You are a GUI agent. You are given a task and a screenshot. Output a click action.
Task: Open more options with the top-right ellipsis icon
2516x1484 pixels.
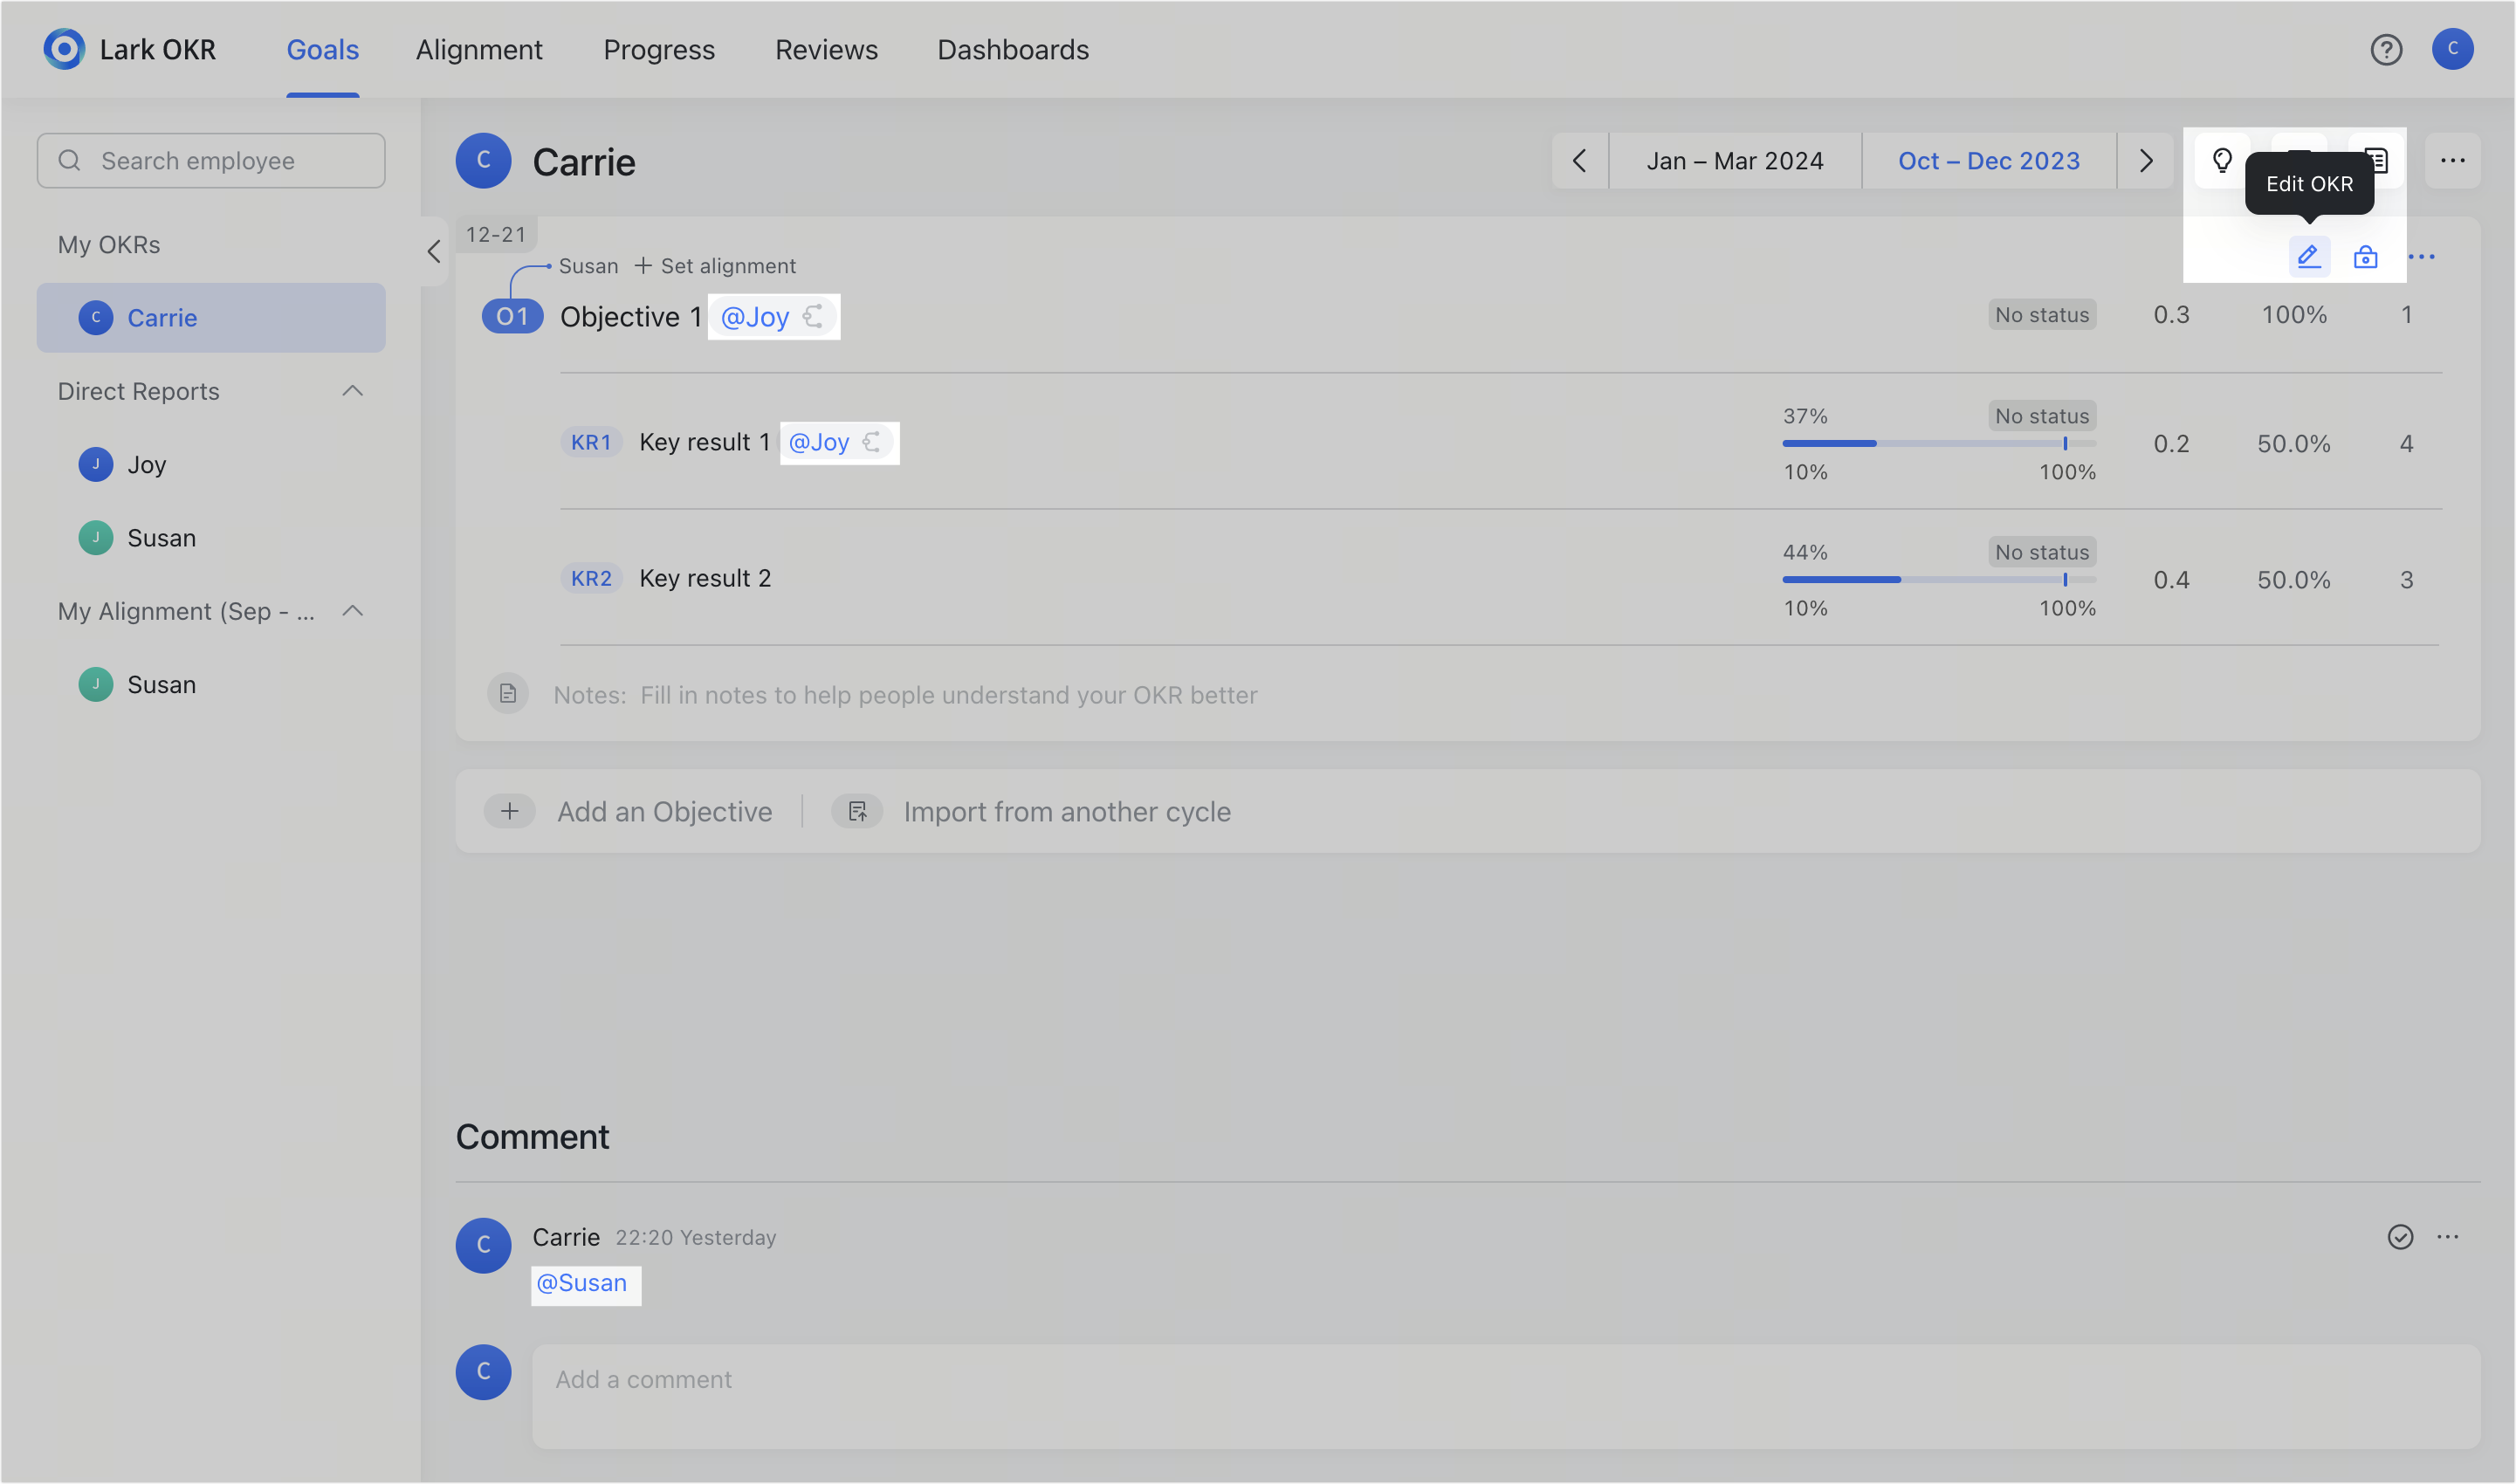[2452, 160]
